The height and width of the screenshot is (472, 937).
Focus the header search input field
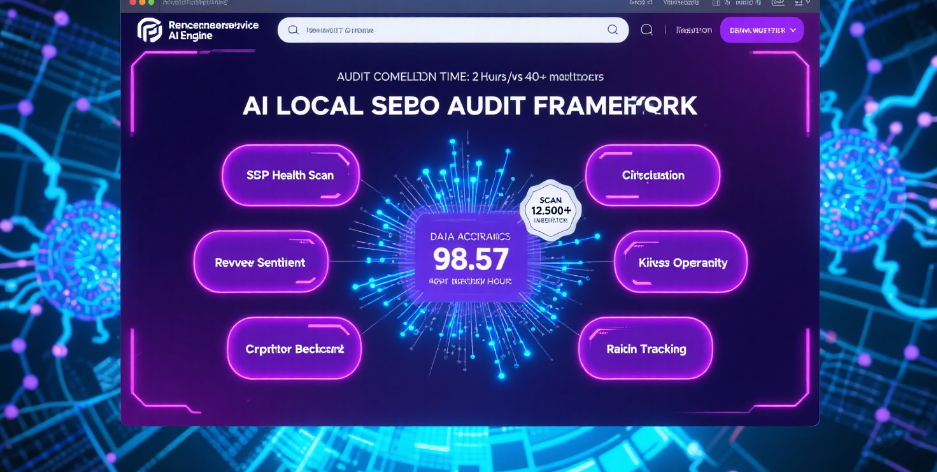pyautogui.click(x=452, y=30)
